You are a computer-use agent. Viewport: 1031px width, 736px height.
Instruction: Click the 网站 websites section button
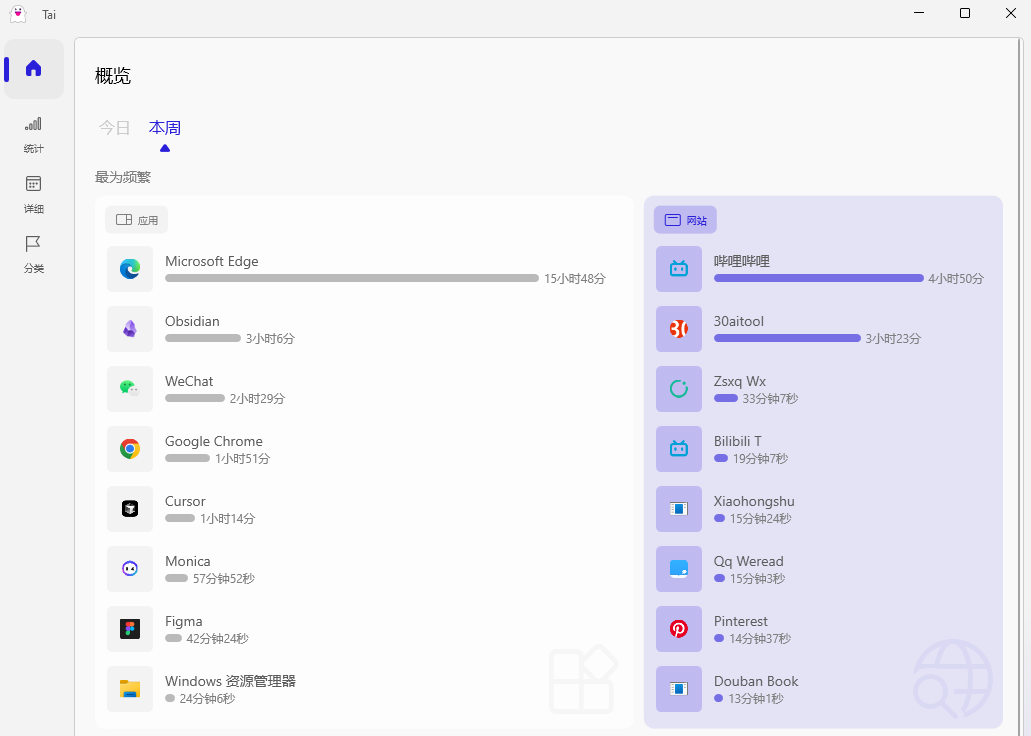(x=685, y=220)
